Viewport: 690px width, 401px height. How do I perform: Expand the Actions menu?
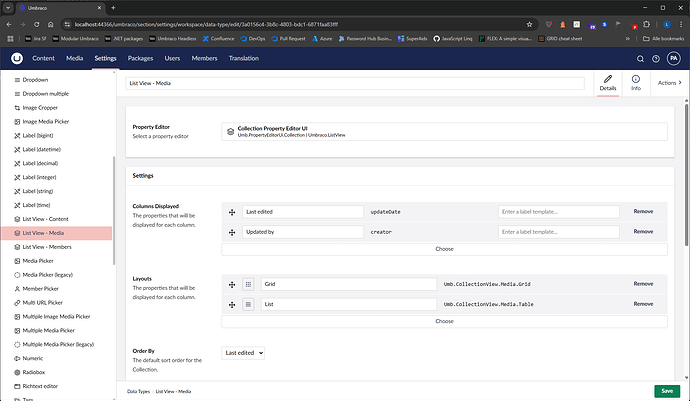[x=669, y=83]
